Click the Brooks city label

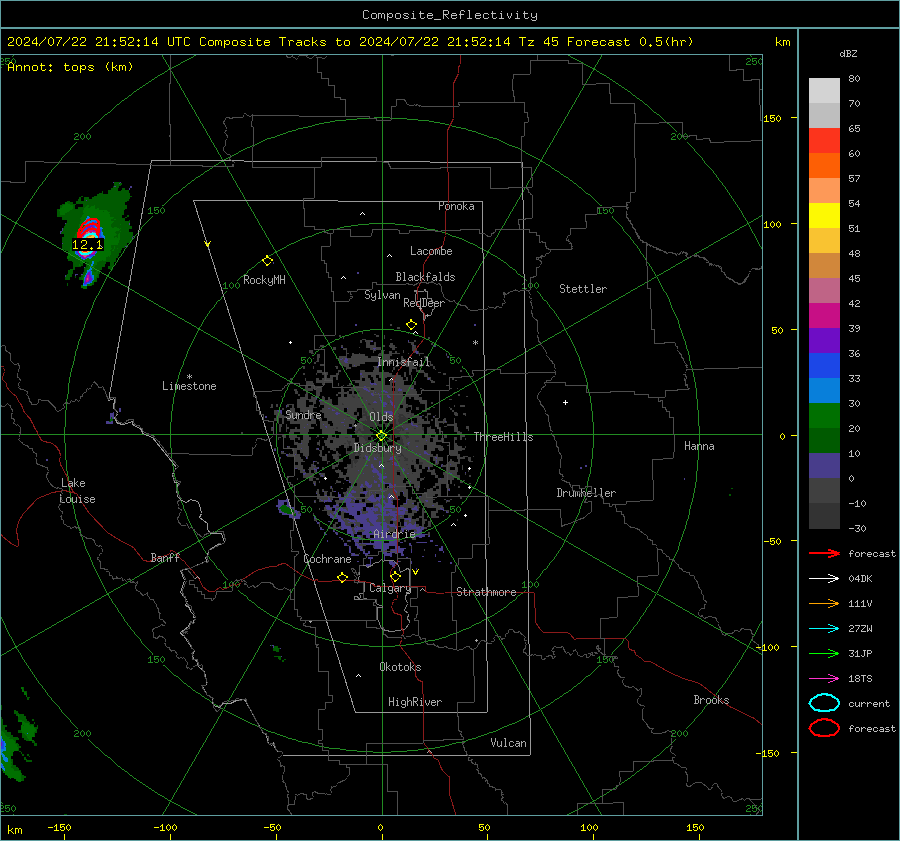(x=711, y=700)
